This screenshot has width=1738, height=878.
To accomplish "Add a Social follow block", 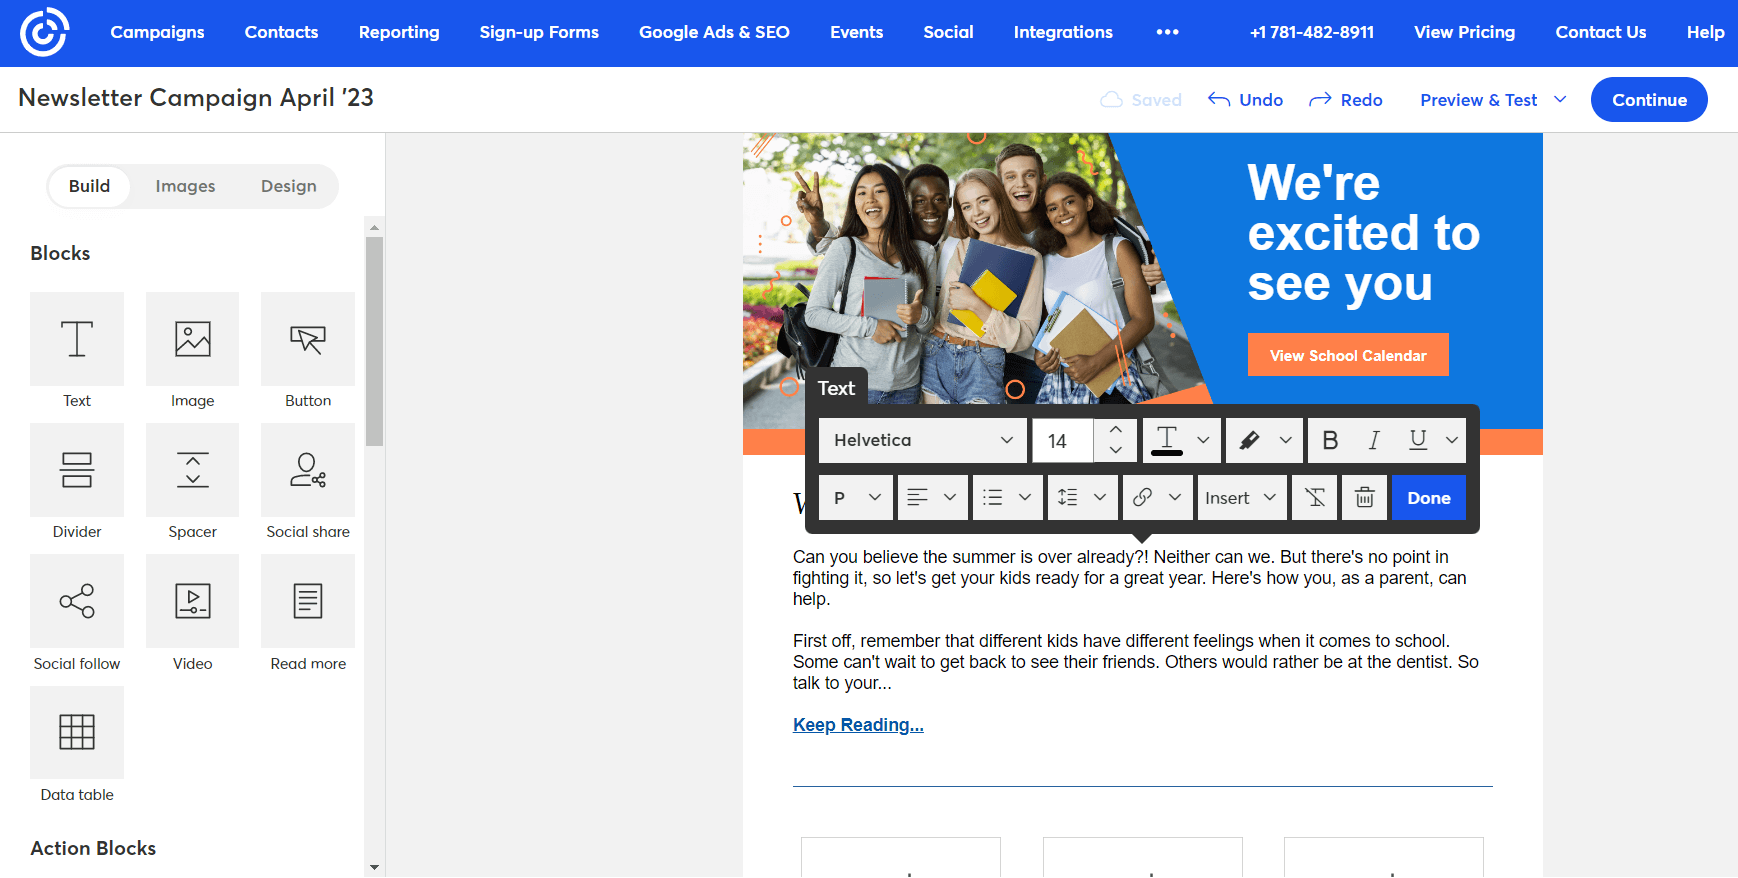I will click(x=77, y=601).
